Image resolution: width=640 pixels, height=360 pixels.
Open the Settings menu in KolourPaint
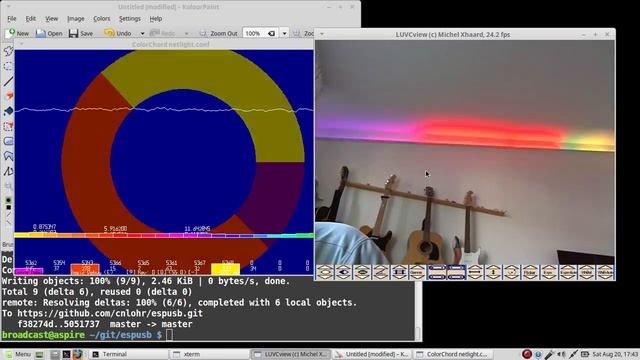(130, 19)
